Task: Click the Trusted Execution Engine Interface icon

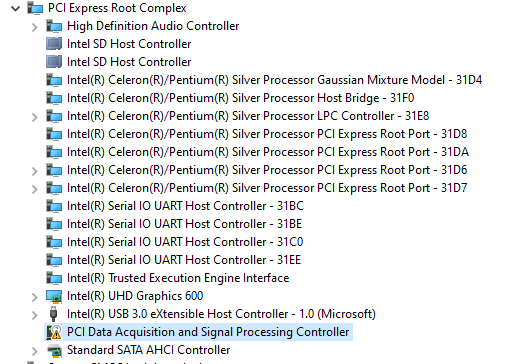Action: coord(54,278)
